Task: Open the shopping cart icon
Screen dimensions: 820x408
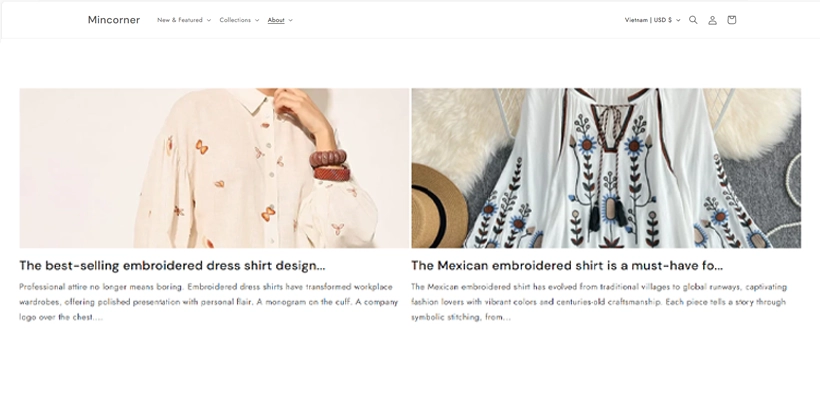Action: click(x=731, y=20)
